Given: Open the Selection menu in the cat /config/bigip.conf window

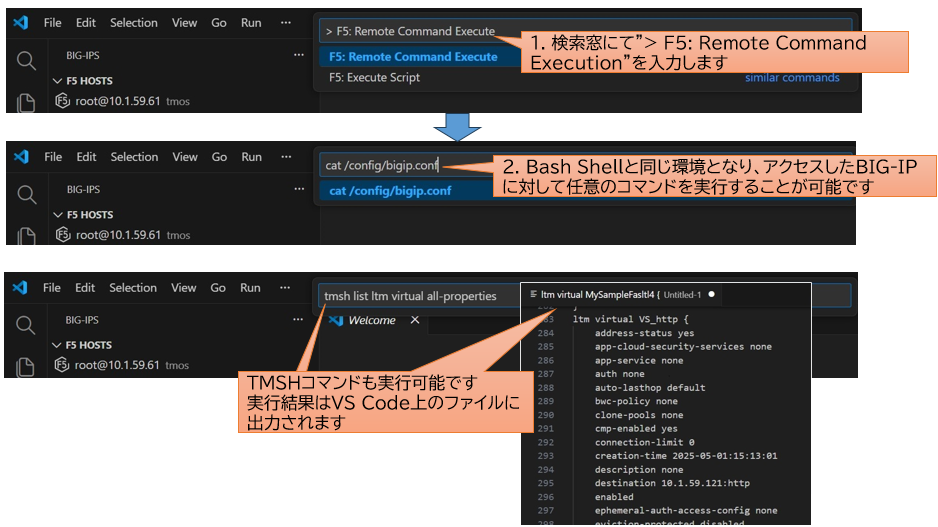Looking at the screenshot, I should click(134, 157).
